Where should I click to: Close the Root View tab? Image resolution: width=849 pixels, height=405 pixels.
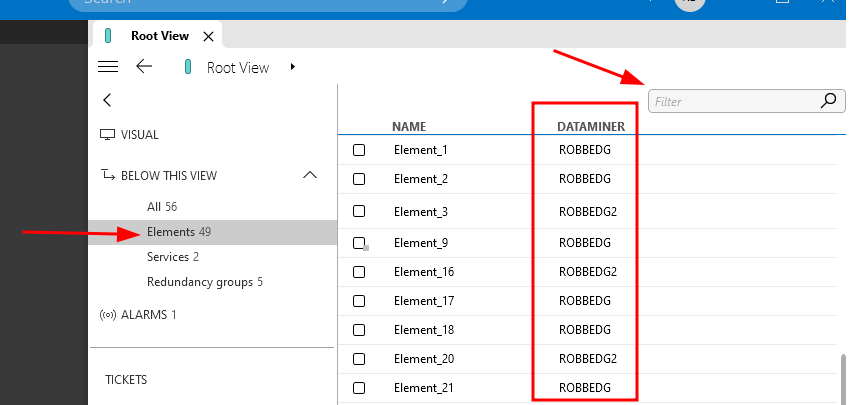tap(208, 36)
